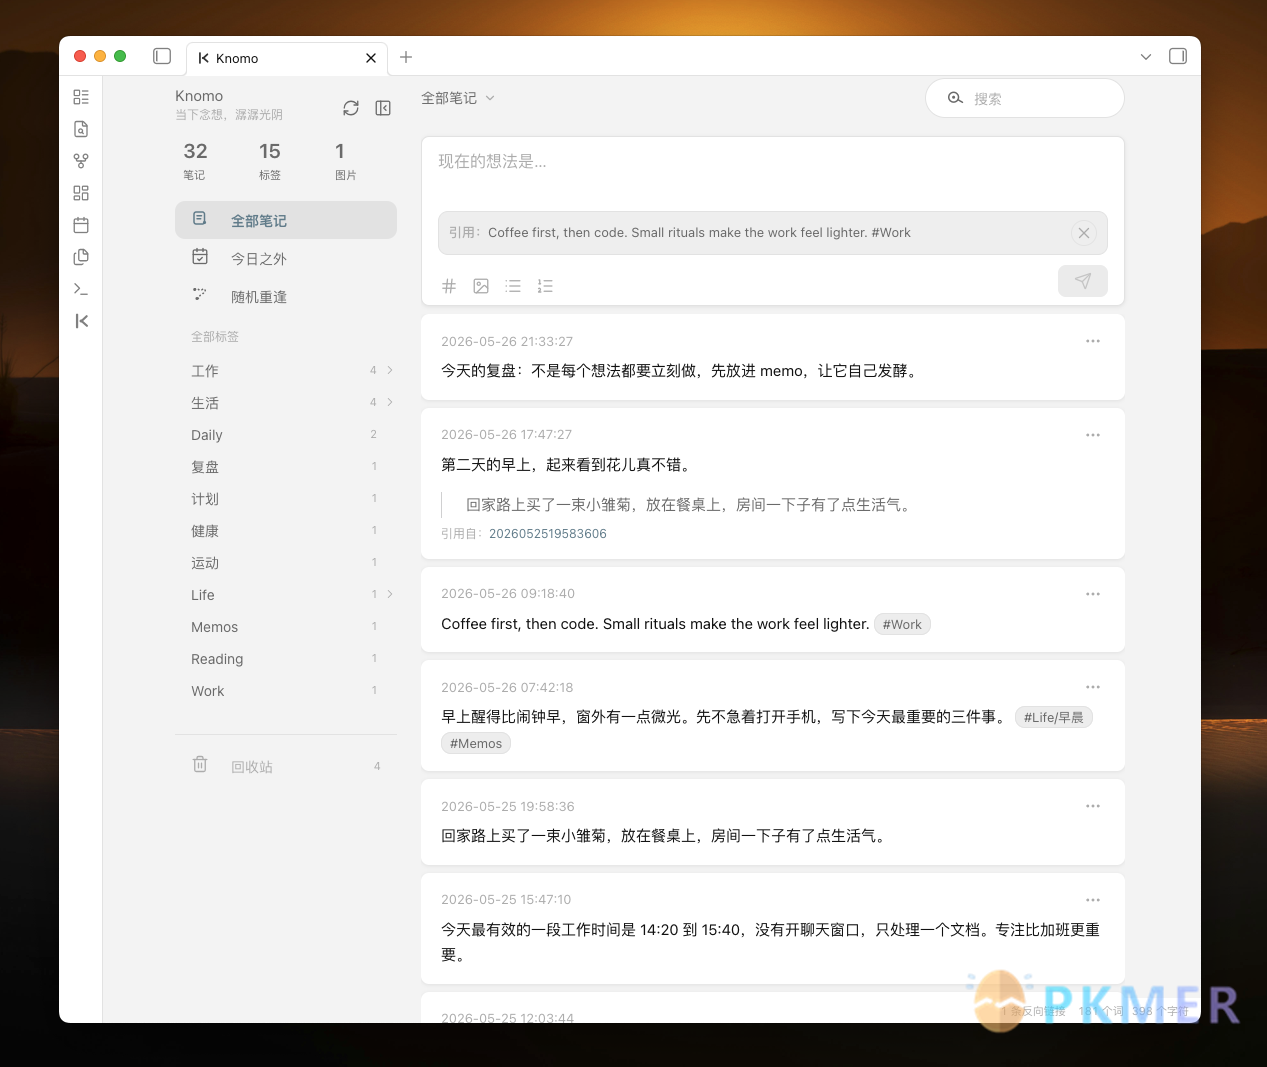Click the 现在的想法是 memo input area
Image resolution: width=1267 pixels, height=1067 pixels.
point(772,170)
